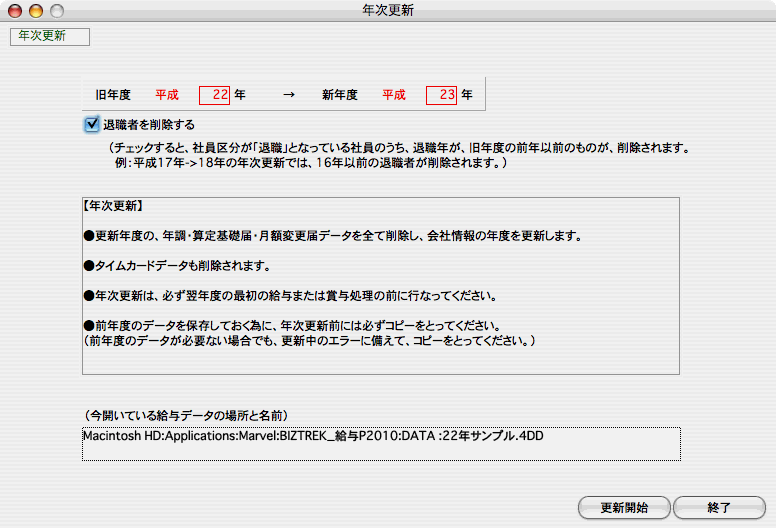Click the 退職者を削除する label text
The image size is (776, 528).
(149, 125)
